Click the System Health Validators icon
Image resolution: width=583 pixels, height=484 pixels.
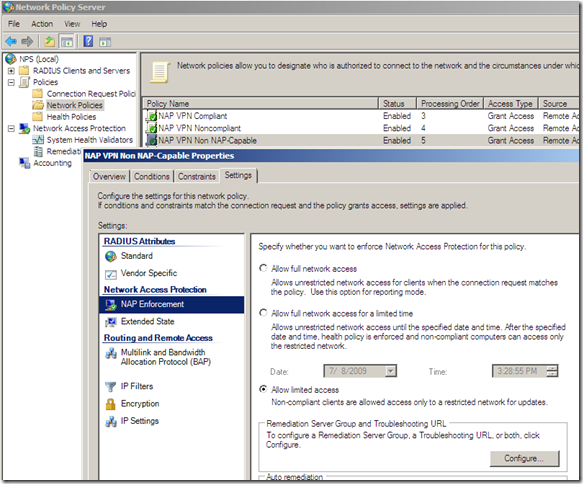(38, 140)
